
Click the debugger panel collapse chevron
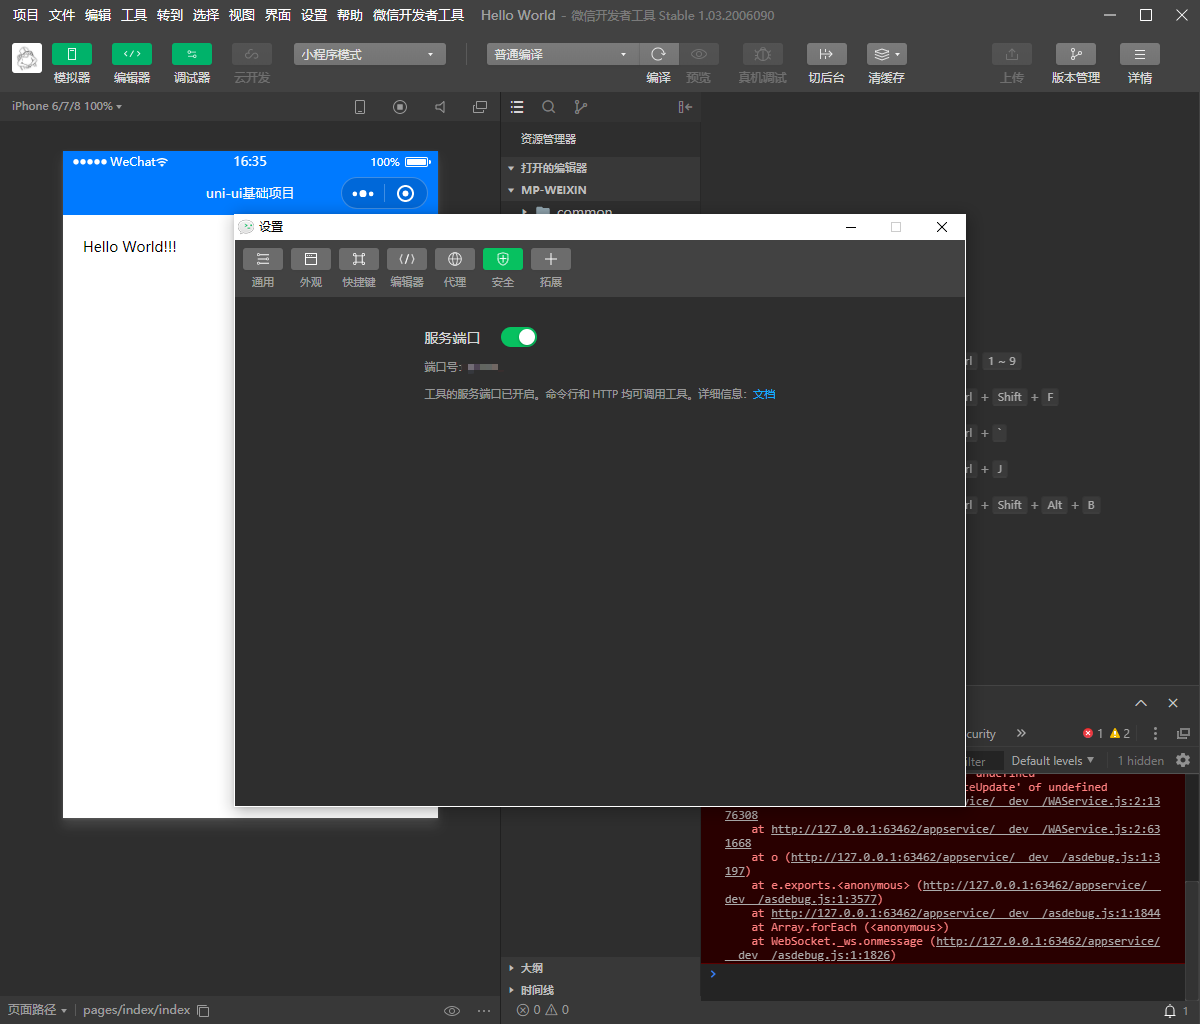(1141, 703)
